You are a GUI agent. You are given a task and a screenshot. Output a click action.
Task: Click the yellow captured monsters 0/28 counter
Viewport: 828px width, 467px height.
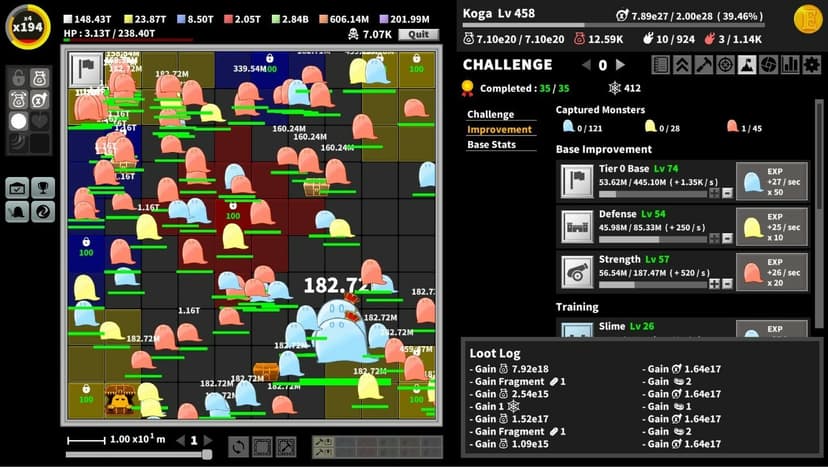(x=662, y=127)
